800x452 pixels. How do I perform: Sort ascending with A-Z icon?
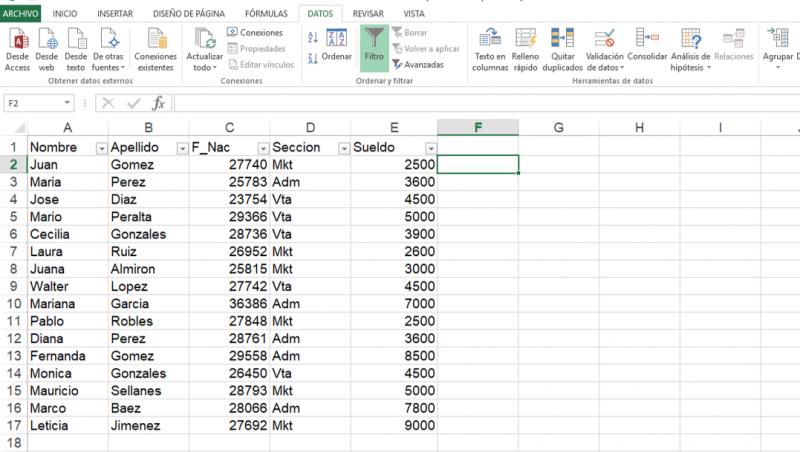click(x=313, y=37)
